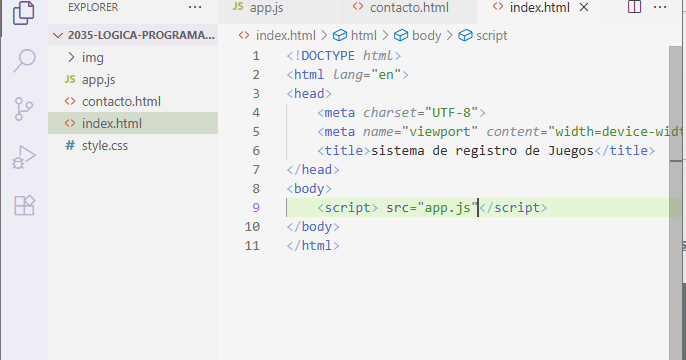
Task: Open the Search view icon
Action: (x=24, y=60)
